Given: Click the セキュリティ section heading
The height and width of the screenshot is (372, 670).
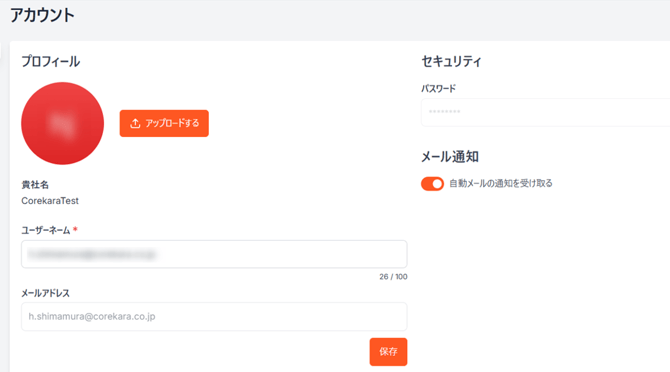Looking at the screenshot, I should tap(451, 62).
